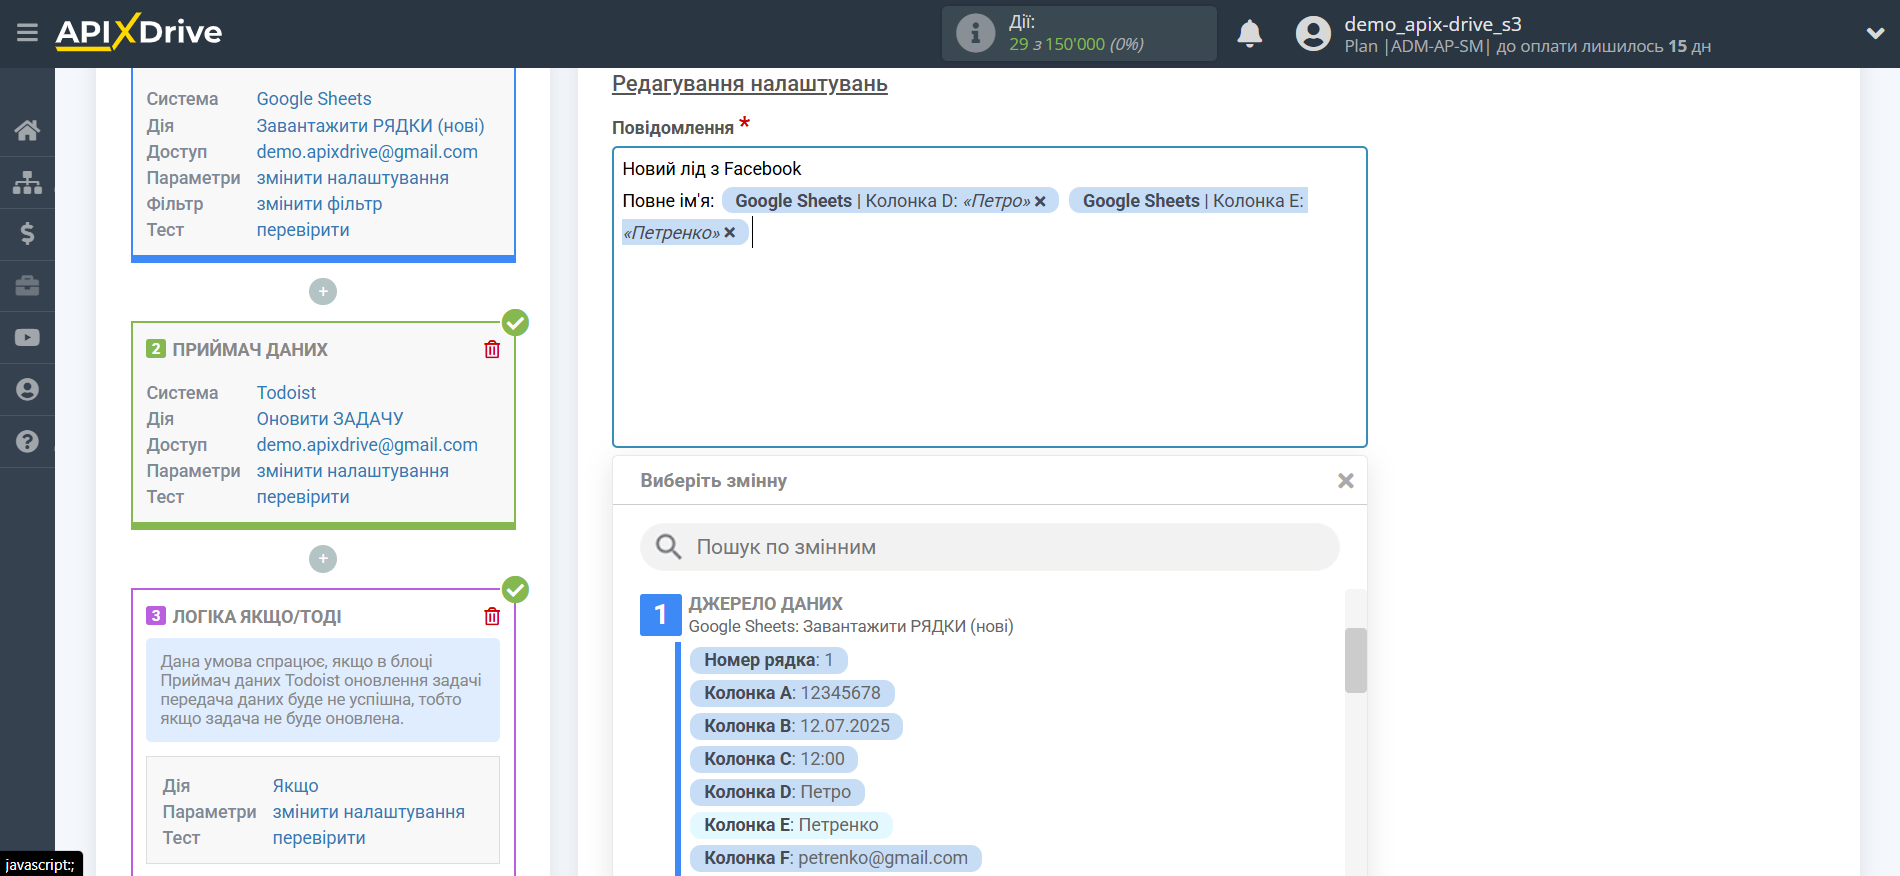
Task: Click source змінити налаштування link
Action: 353,178
